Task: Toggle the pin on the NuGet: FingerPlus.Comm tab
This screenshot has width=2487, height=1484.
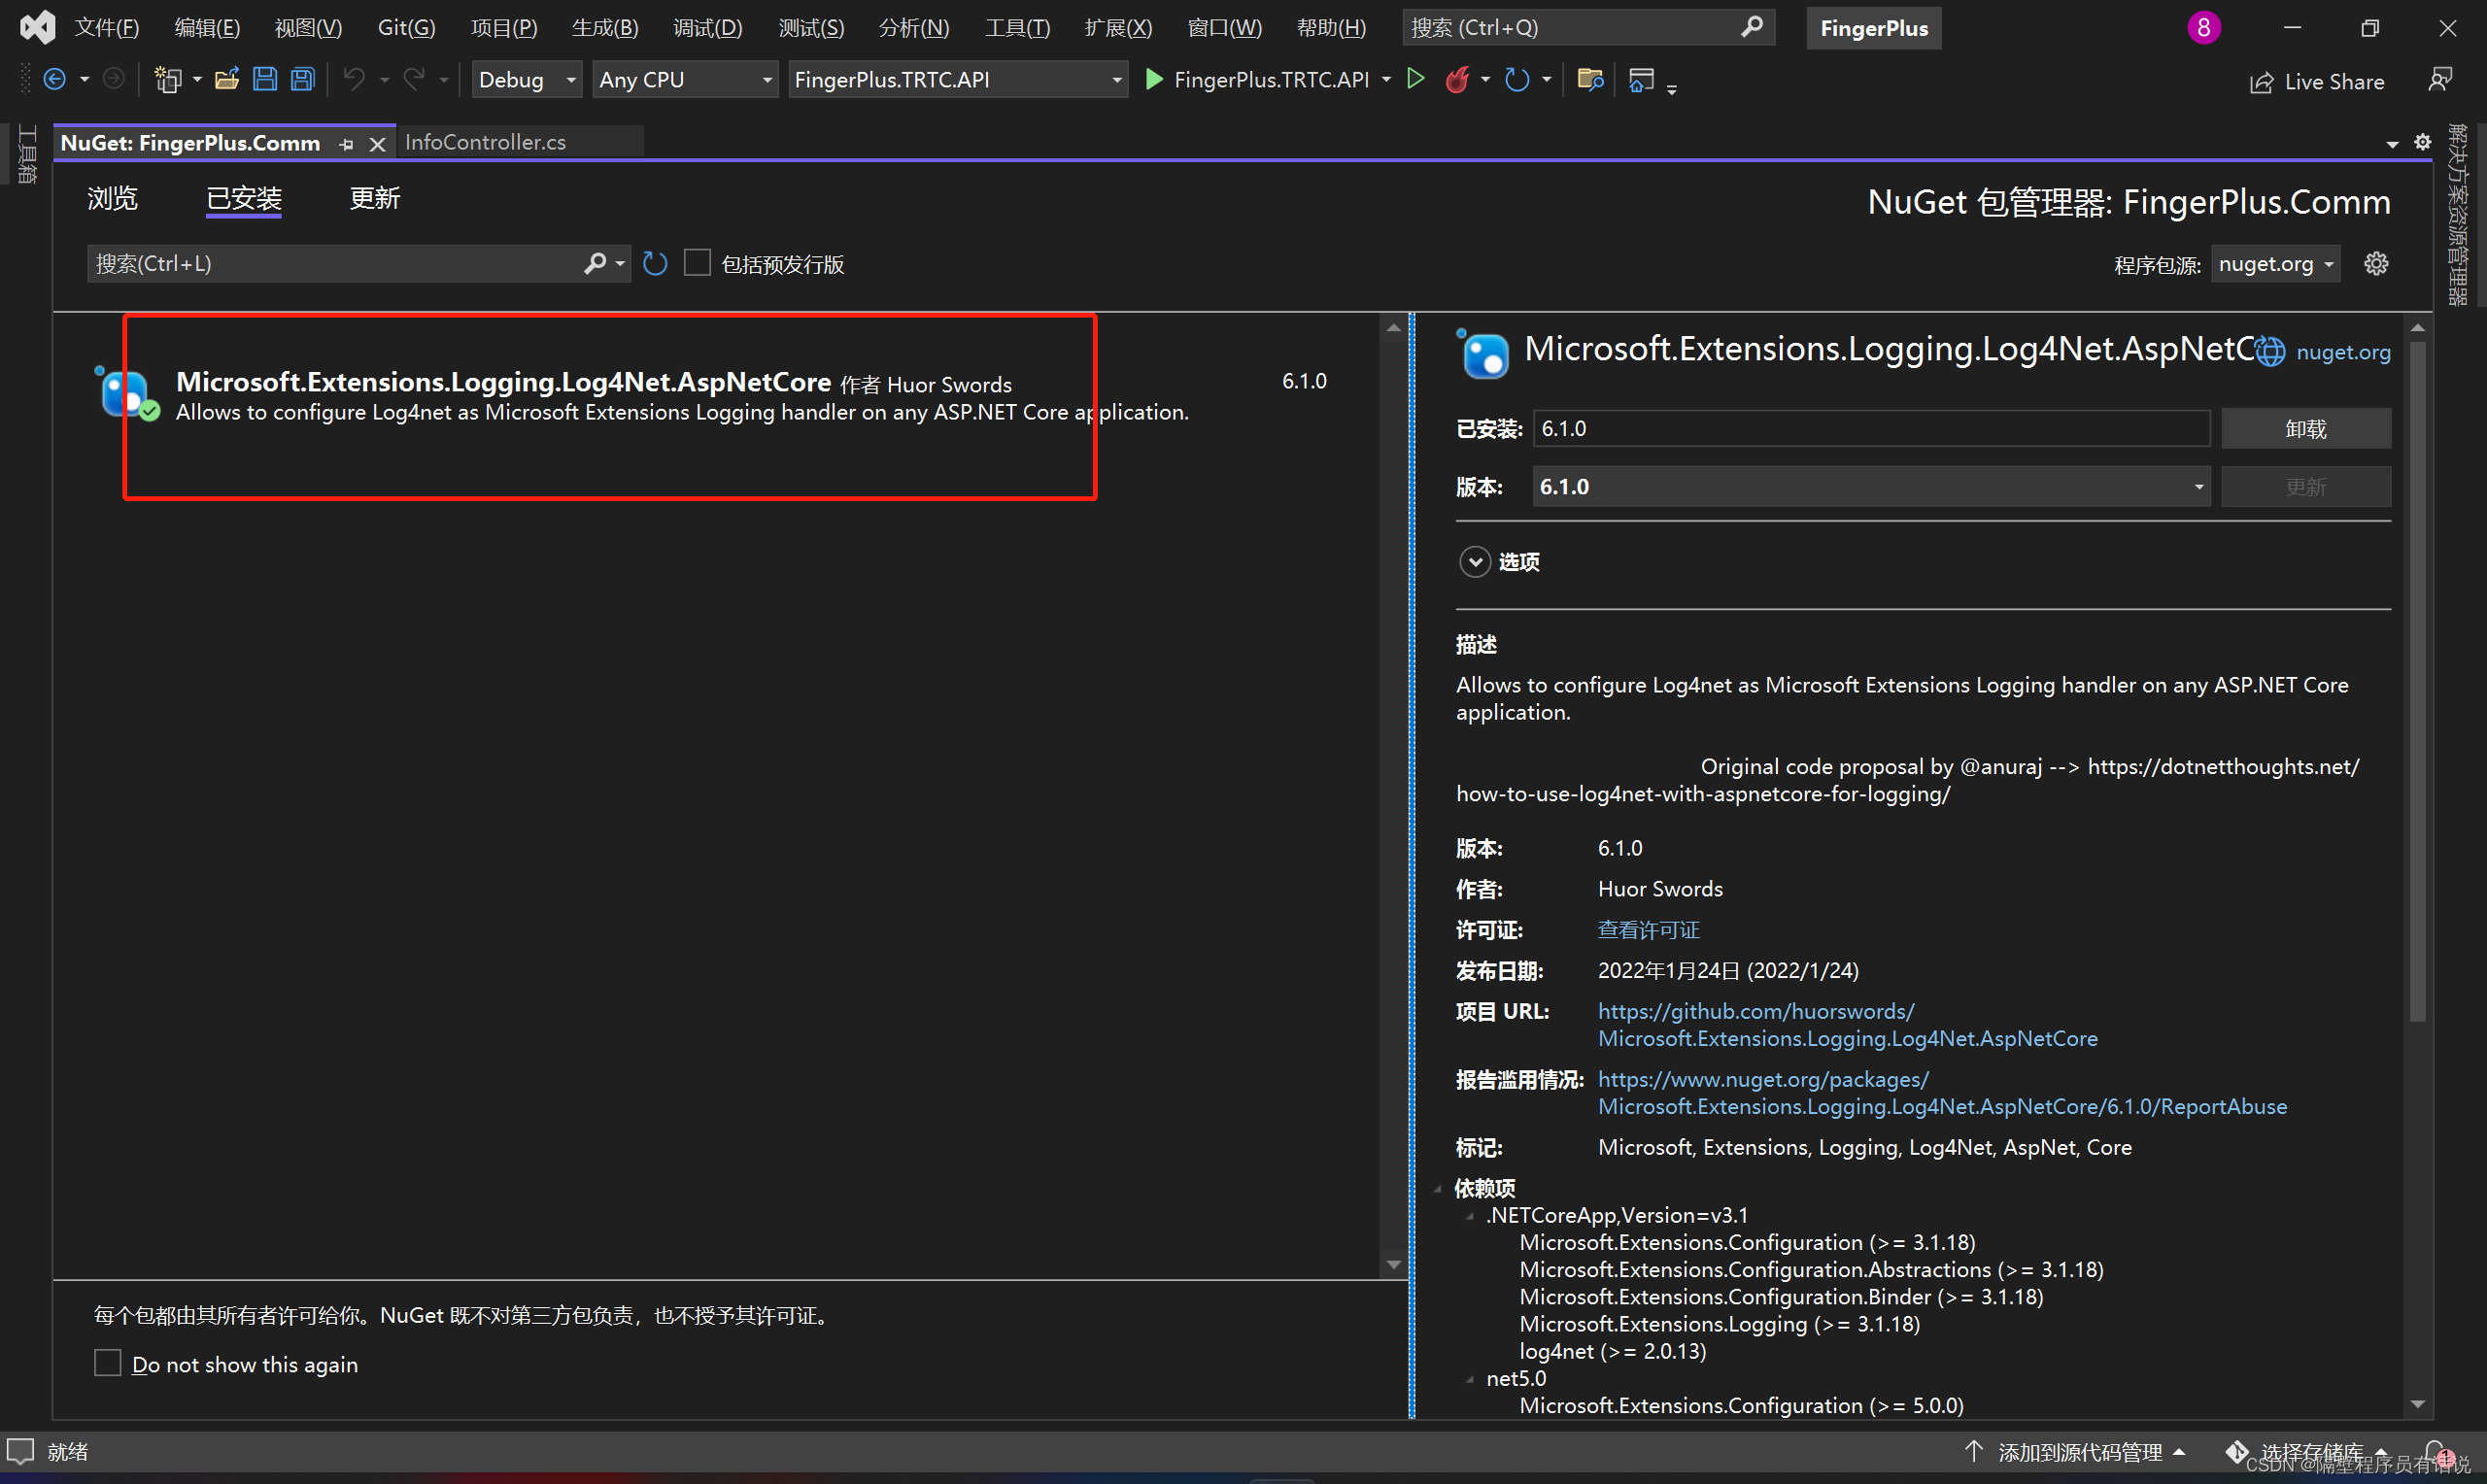Action: click(346, 143)
